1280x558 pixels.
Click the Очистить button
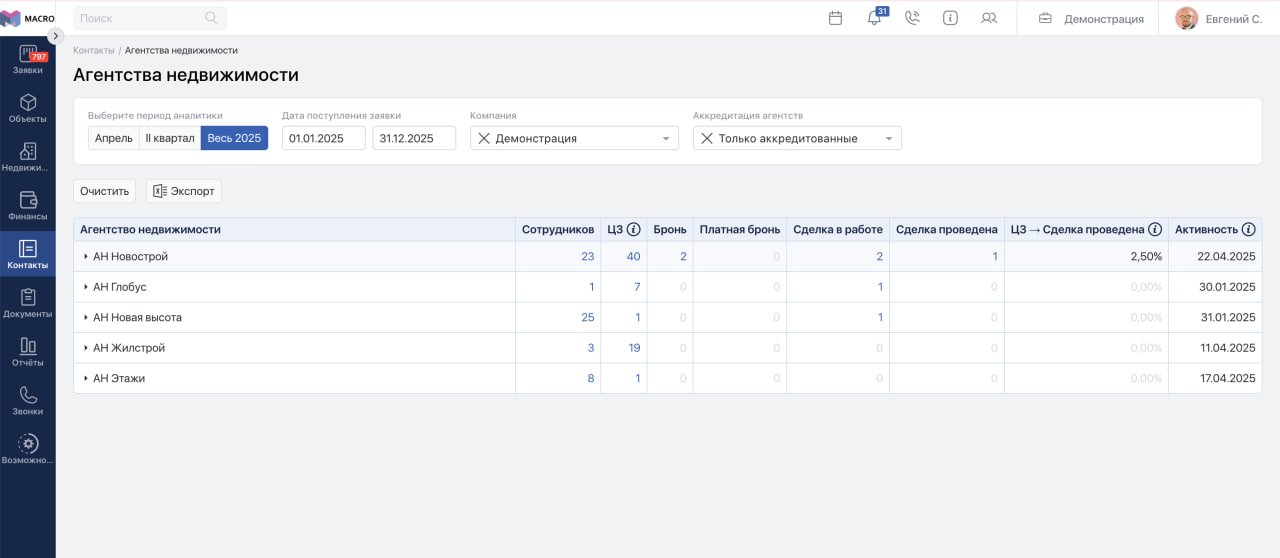(104, 191)
